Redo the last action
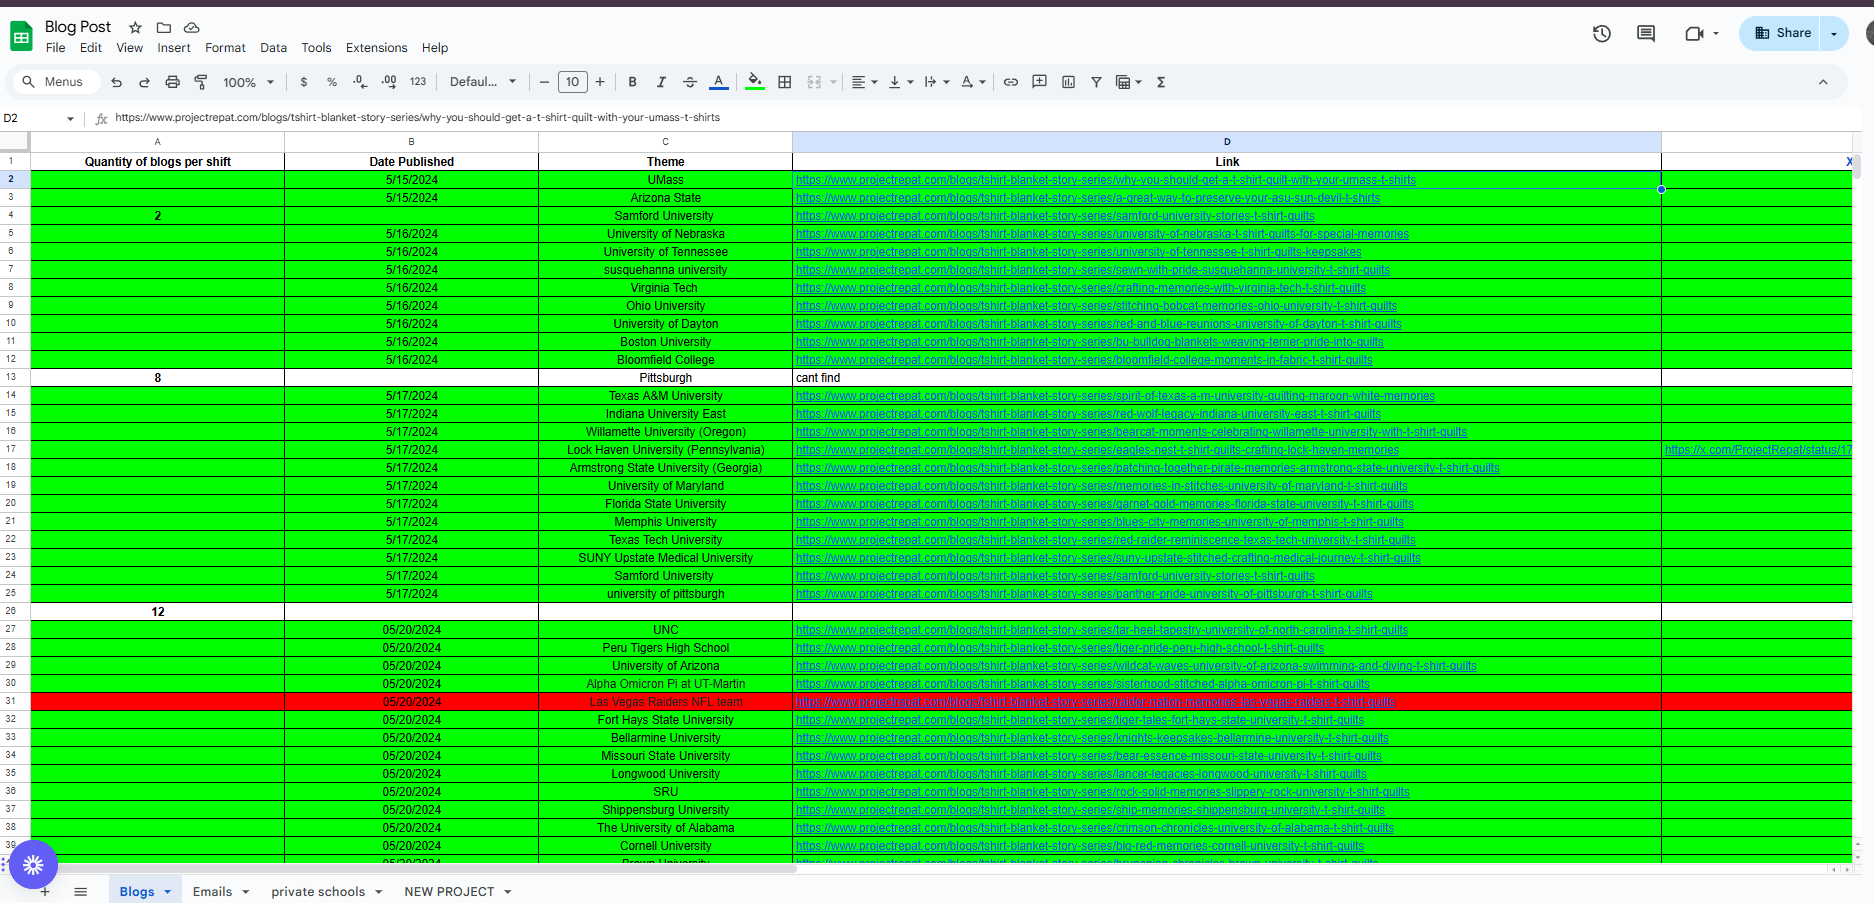 click(x=144, y=82)
